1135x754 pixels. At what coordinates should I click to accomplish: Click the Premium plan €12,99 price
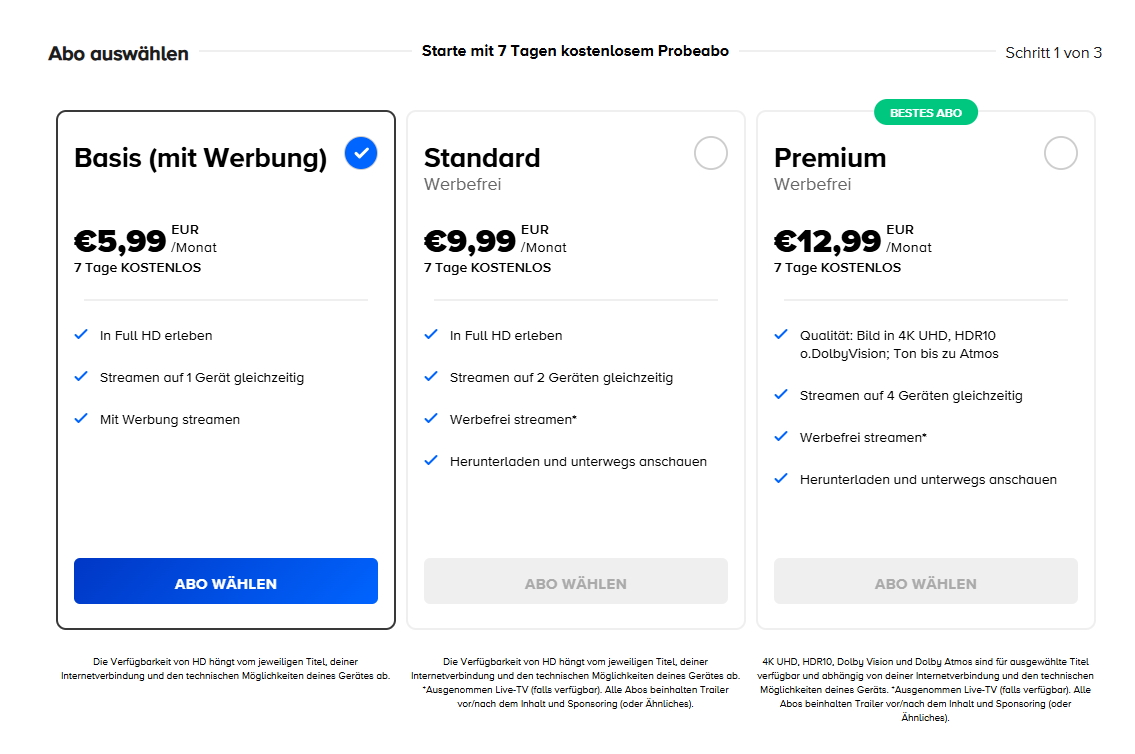[x=828, y=241]
